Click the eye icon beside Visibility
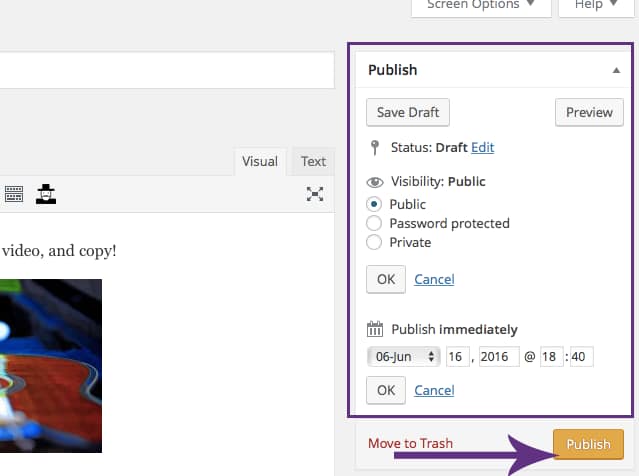Screen dimensions: 639x476 click(375, 183)
